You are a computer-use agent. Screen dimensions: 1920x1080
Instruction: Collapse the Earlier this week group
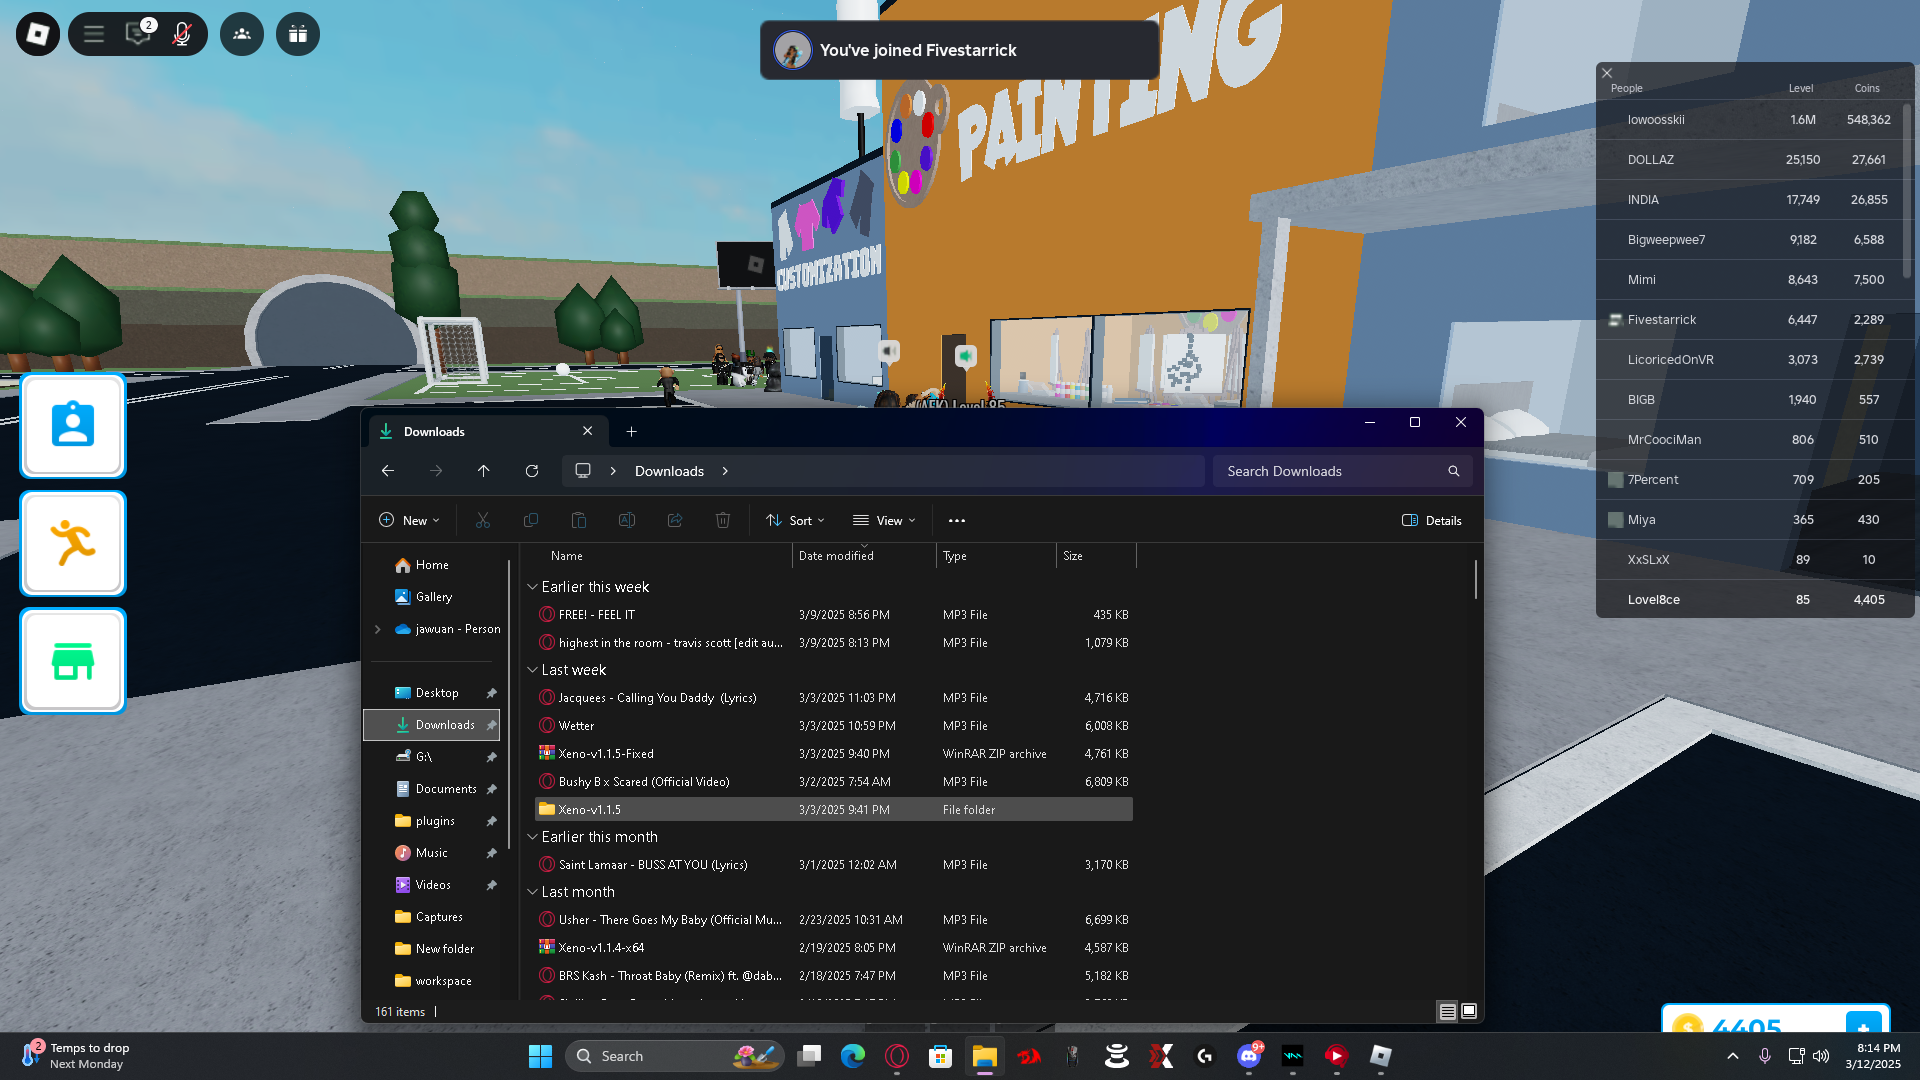pyautogui.click(x=533, y=587)
